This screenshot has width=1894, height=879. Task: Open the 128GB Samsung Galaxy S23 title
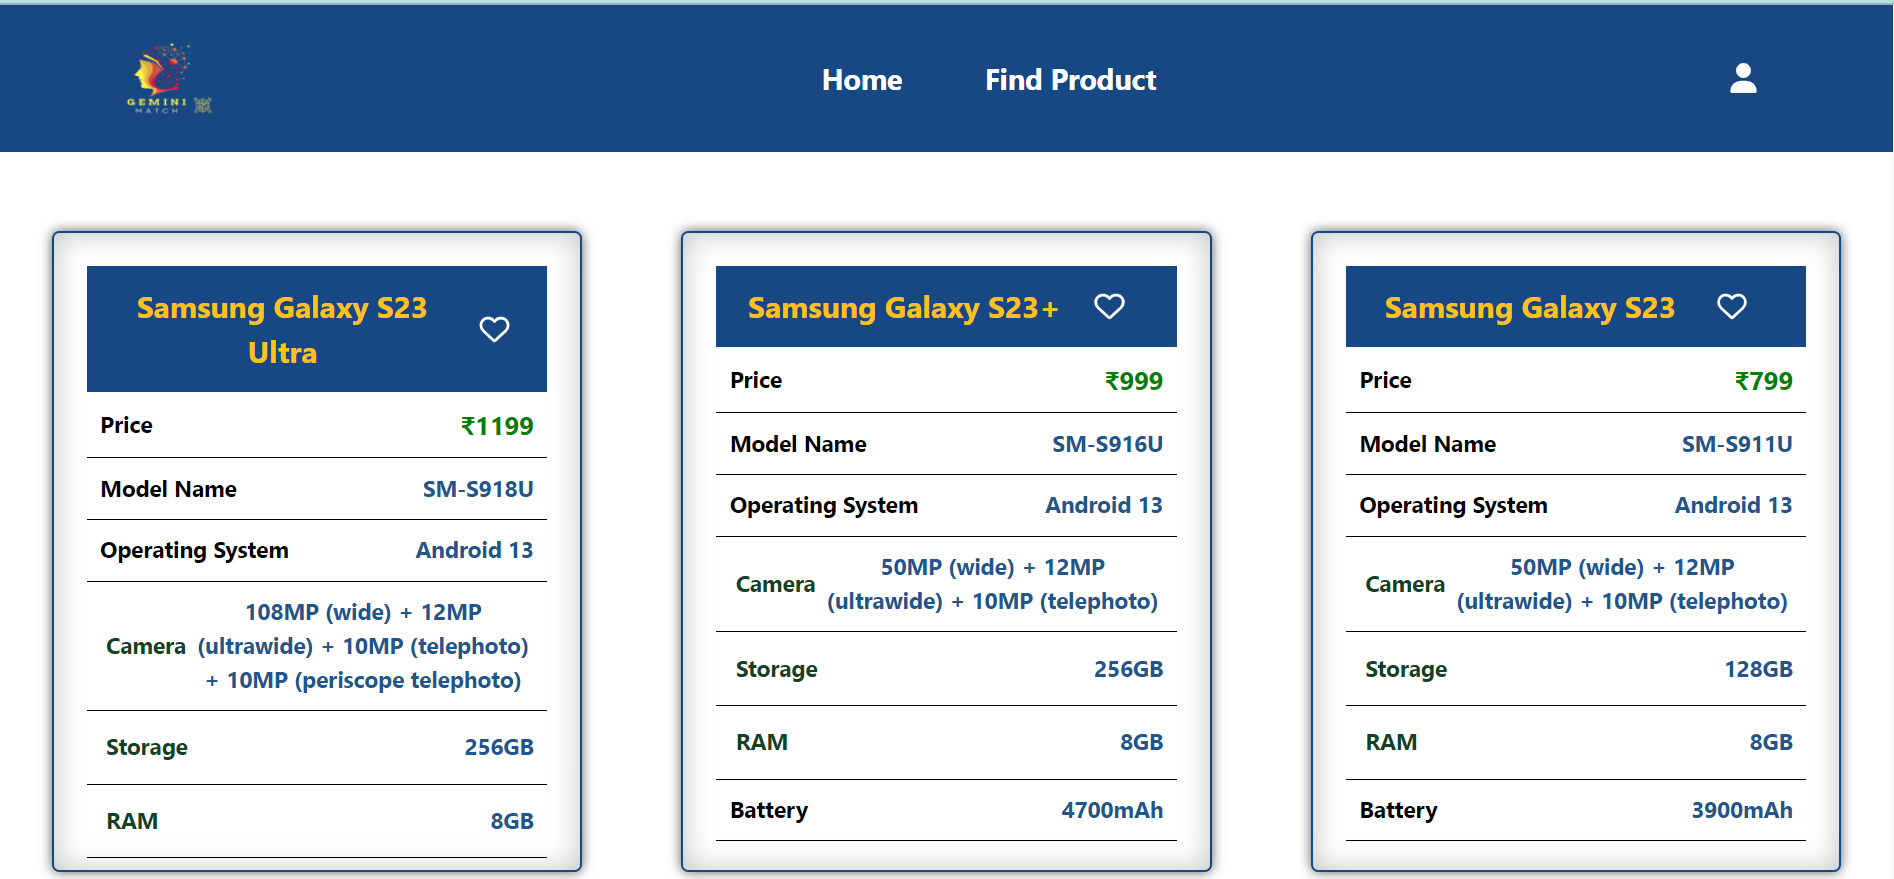1529,307
